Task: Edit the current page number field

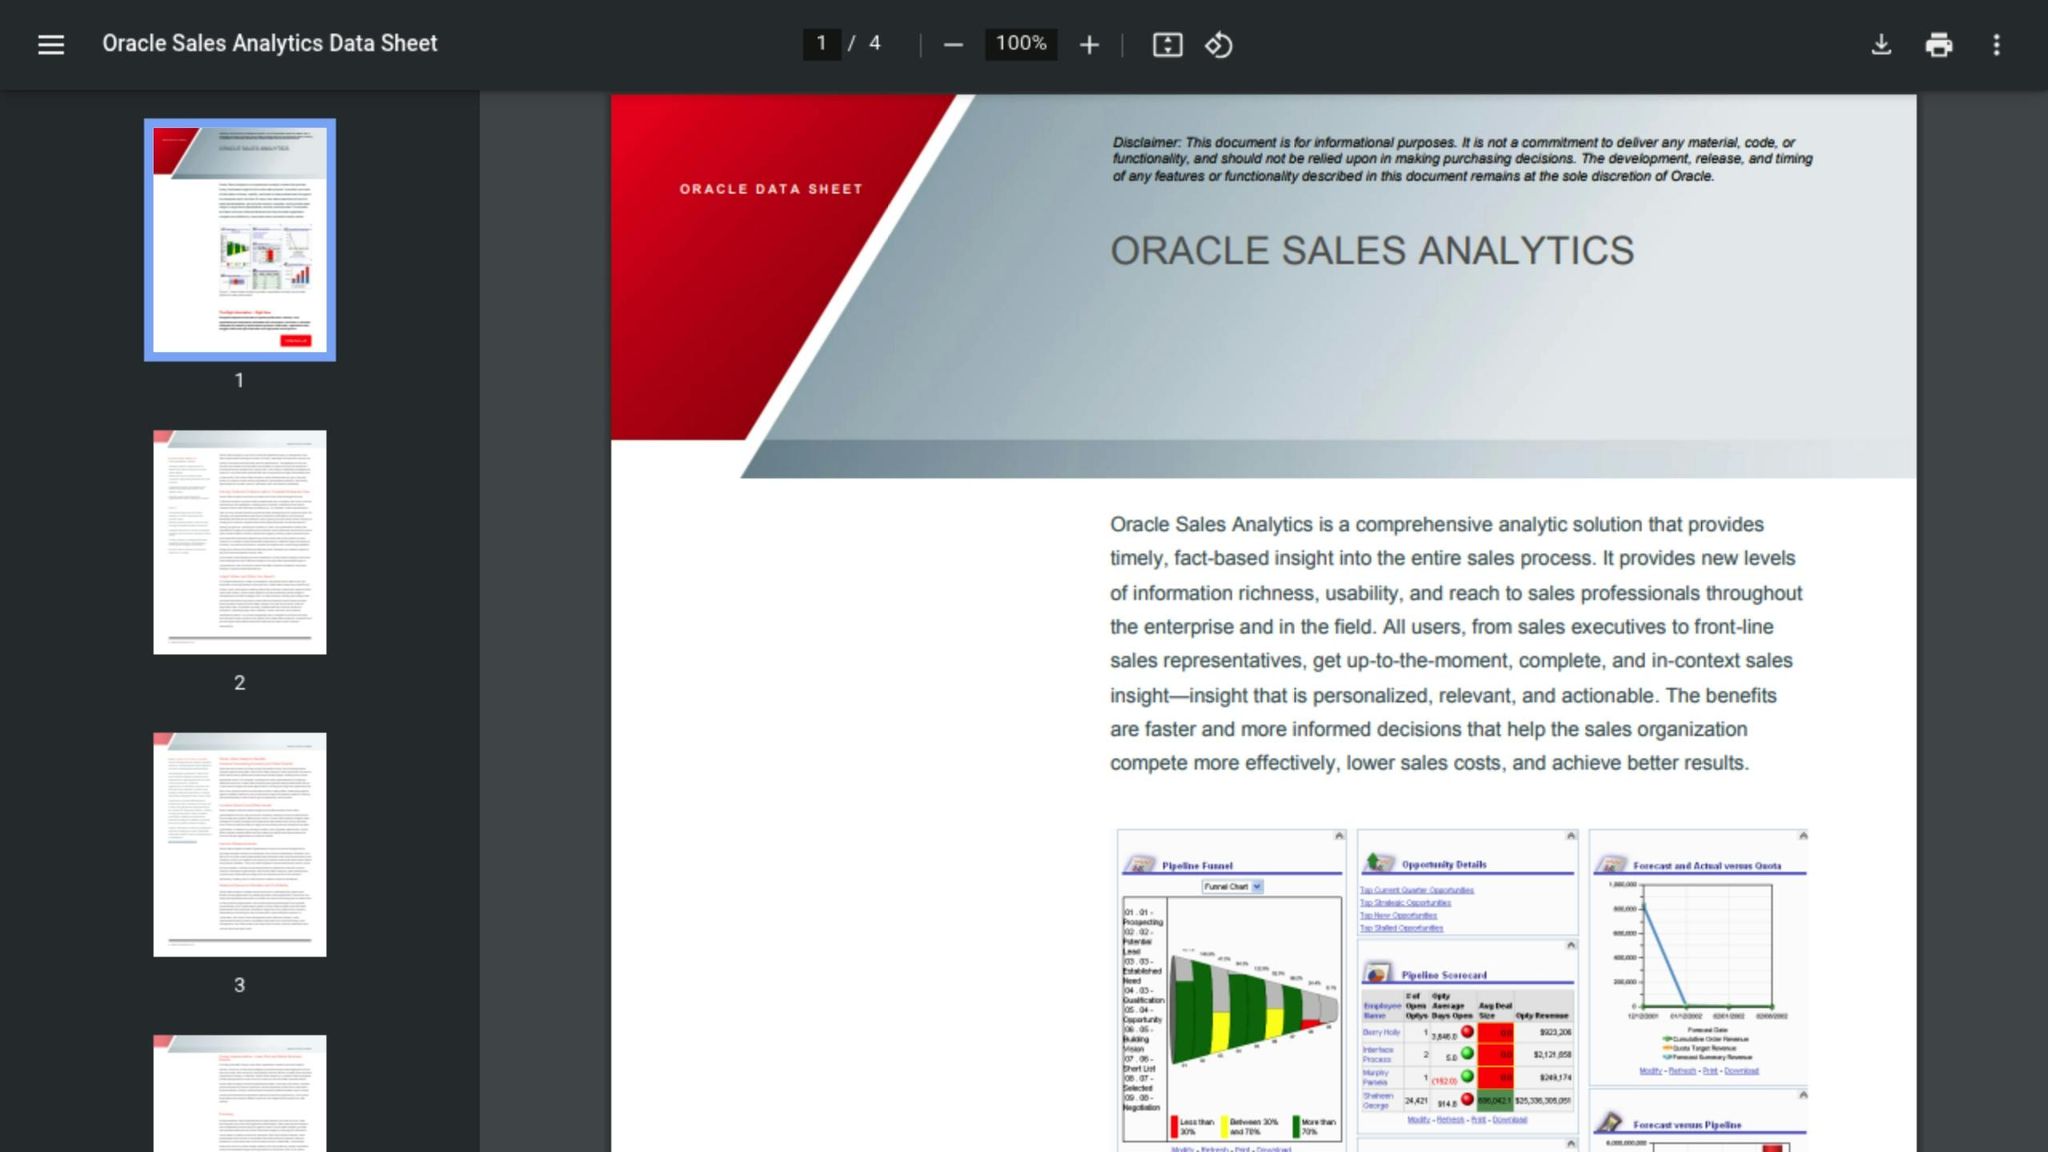Action: pyautogui.click(x=821, y=44)
